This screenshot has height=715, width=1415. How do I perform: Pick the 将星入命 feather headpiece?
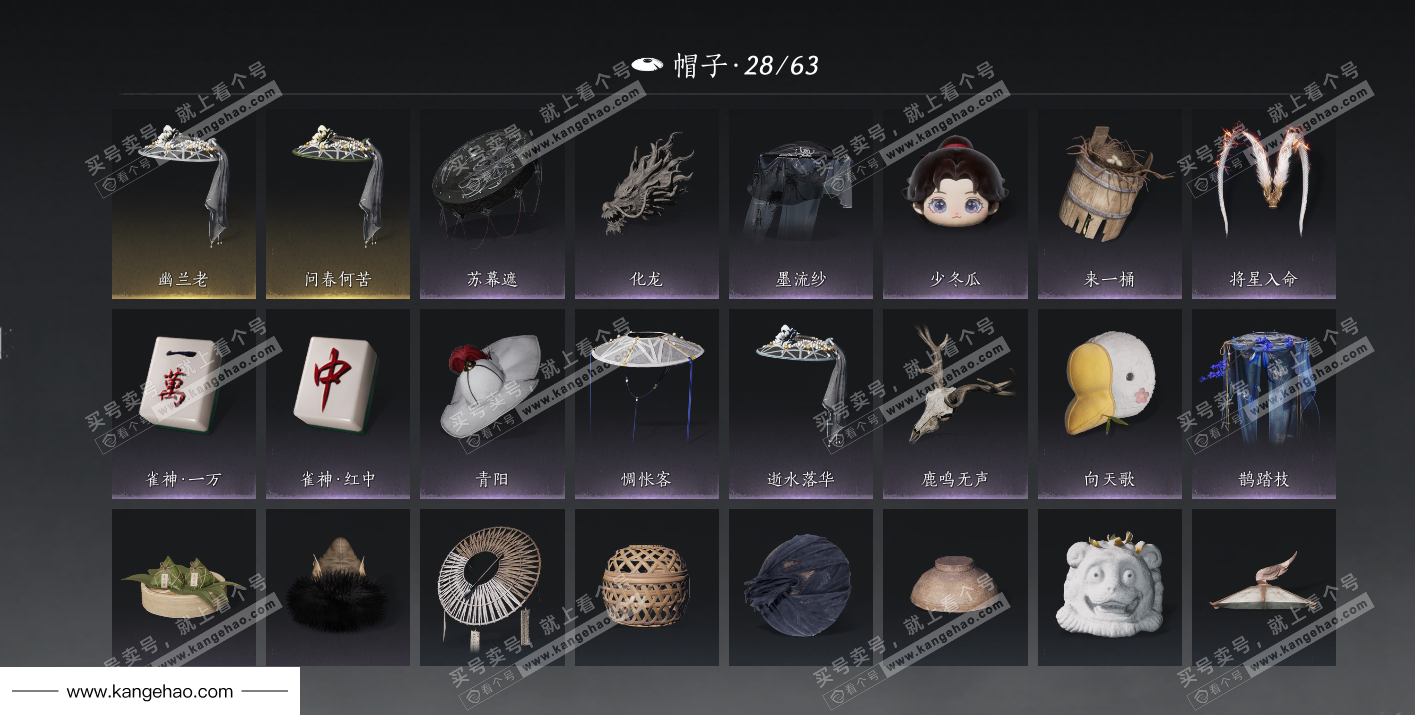click(x=1264, y=204)
